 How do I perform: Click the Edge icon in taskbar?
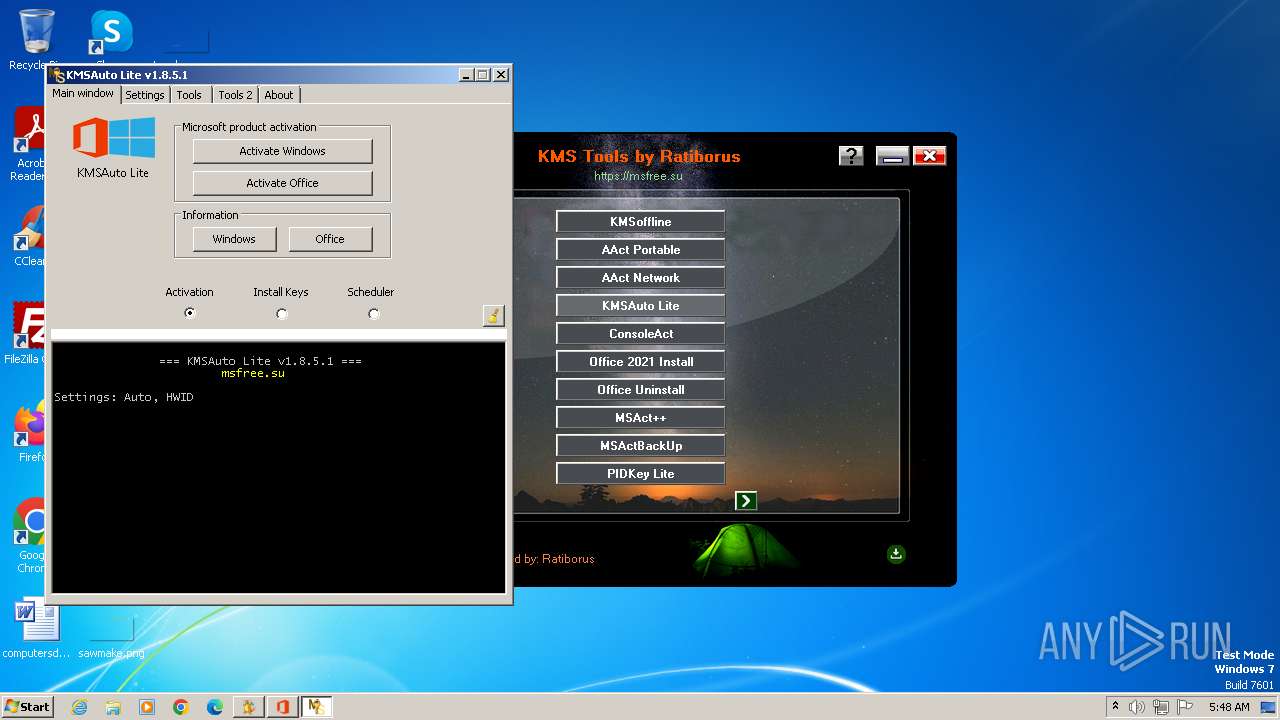pyautogui.click(x=215, y=707)
